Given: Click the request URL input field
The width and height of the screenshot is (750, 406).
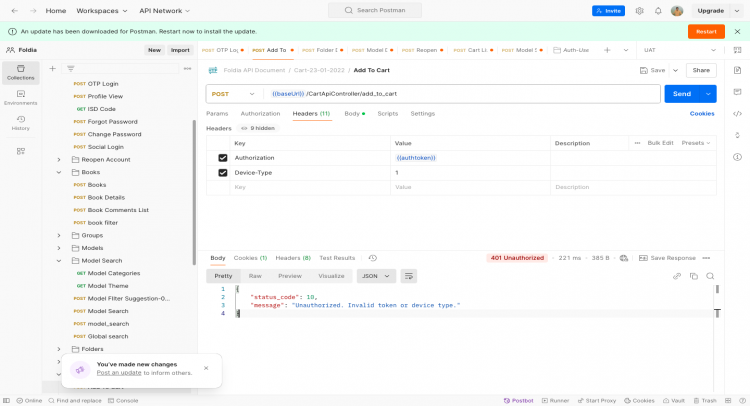Looking at the screenshot, I should pos(462,94).
